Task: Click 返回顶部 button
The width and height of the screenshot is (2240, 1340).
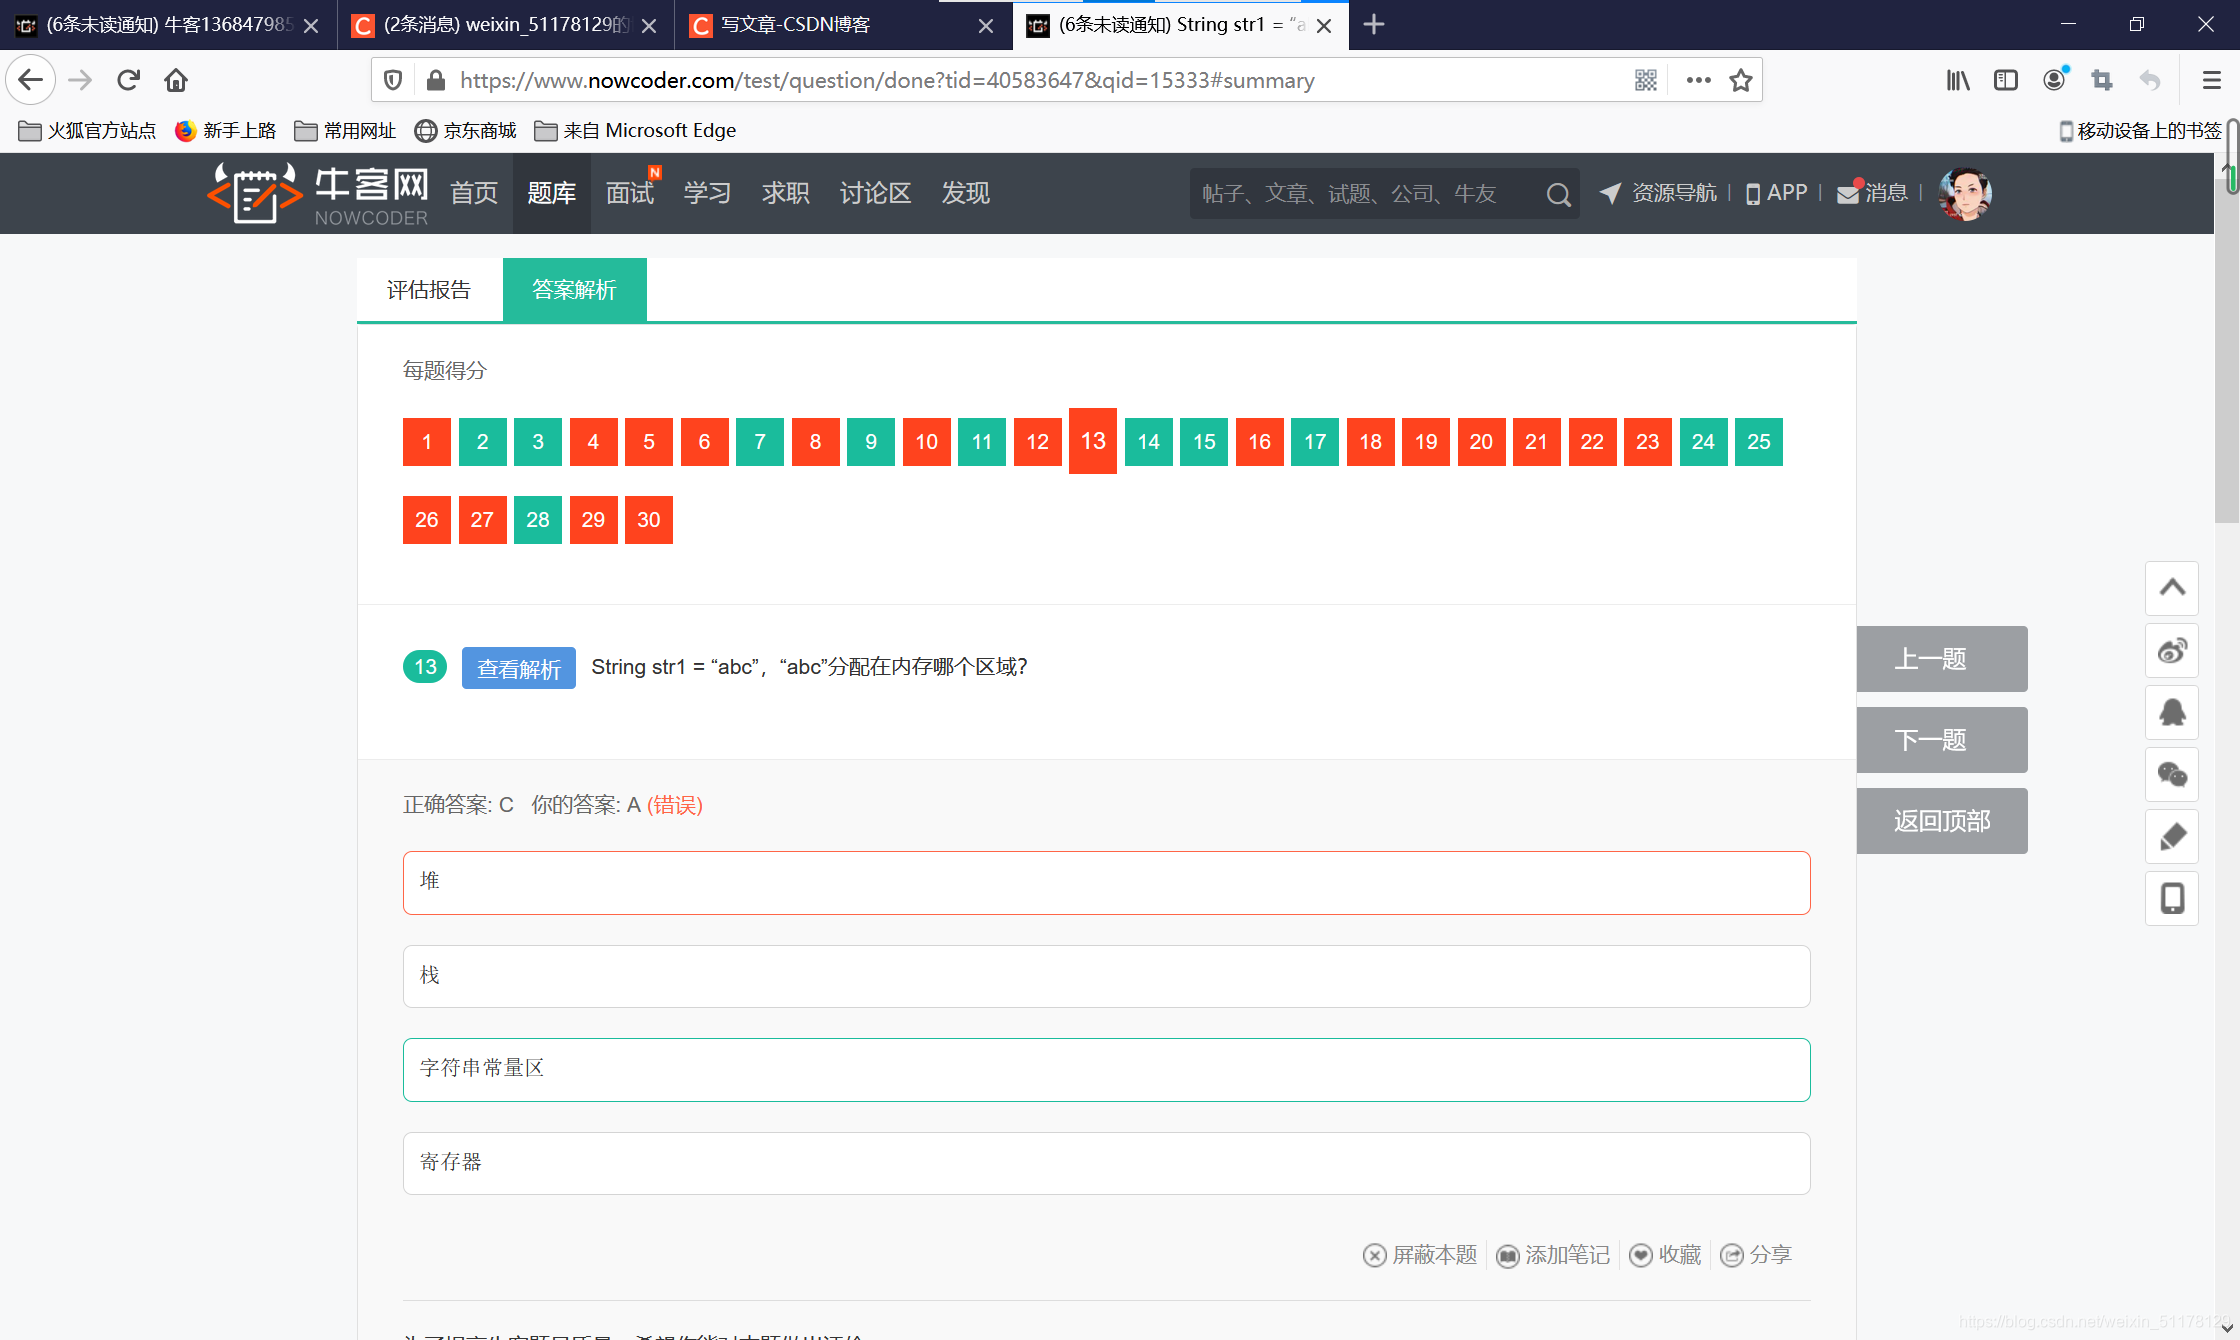Action: (x=1942, y=821)
